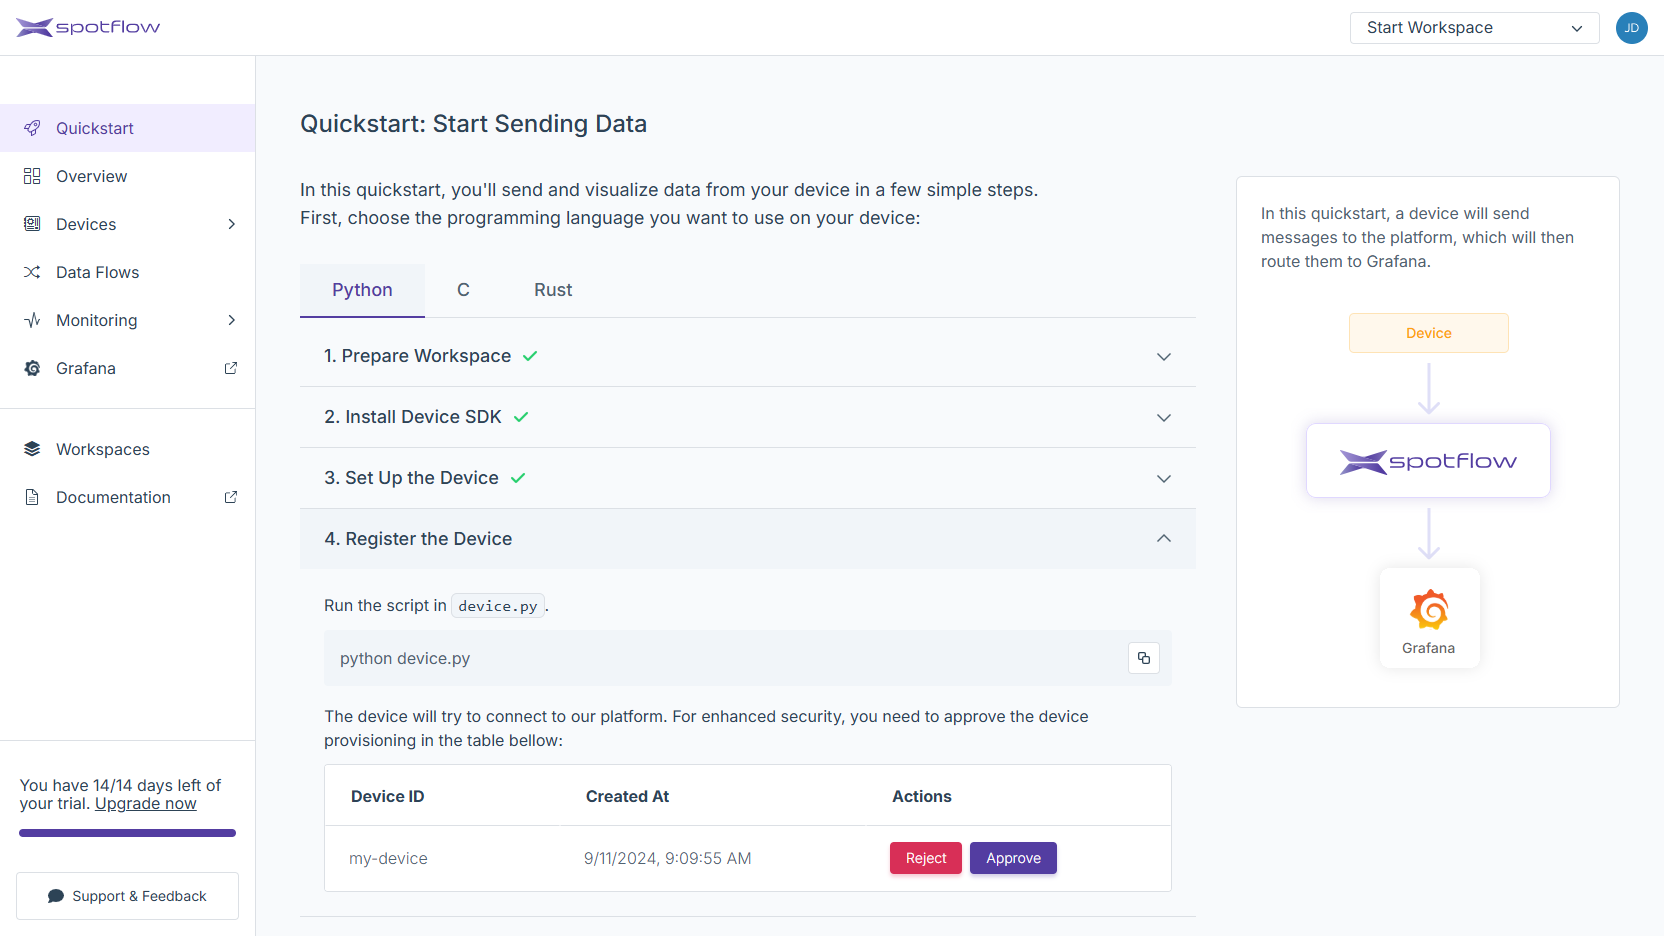Click the Grafana external link icon
Viewport: 1664px width, 936px height.
pos(231,368)
